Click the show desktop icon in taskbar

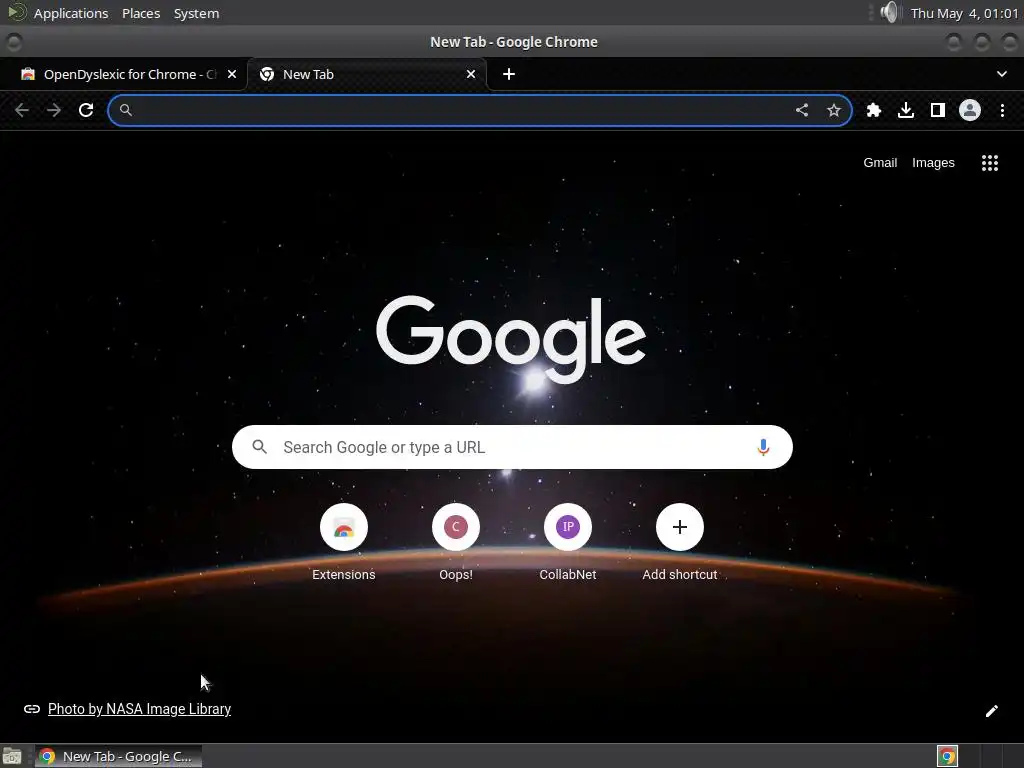point(12,756)
